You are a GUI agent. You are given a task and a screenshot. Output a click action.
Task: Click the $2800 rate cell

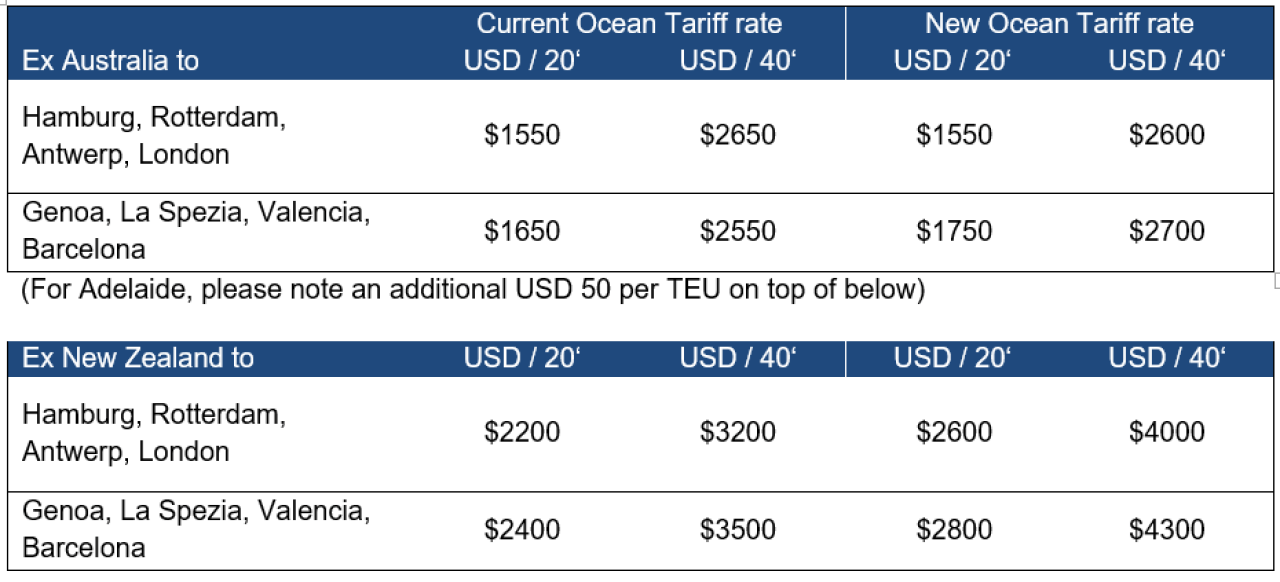coord(954,529)
